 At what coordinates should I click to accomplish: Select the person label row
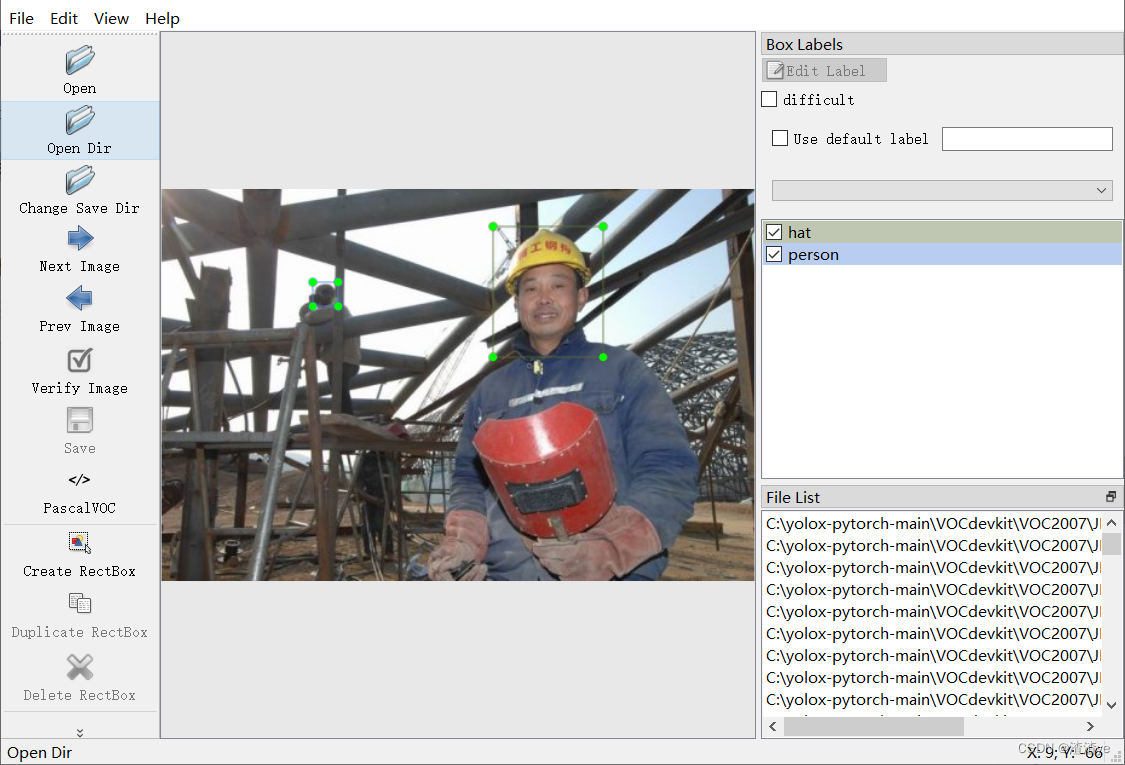pos(942,254)
